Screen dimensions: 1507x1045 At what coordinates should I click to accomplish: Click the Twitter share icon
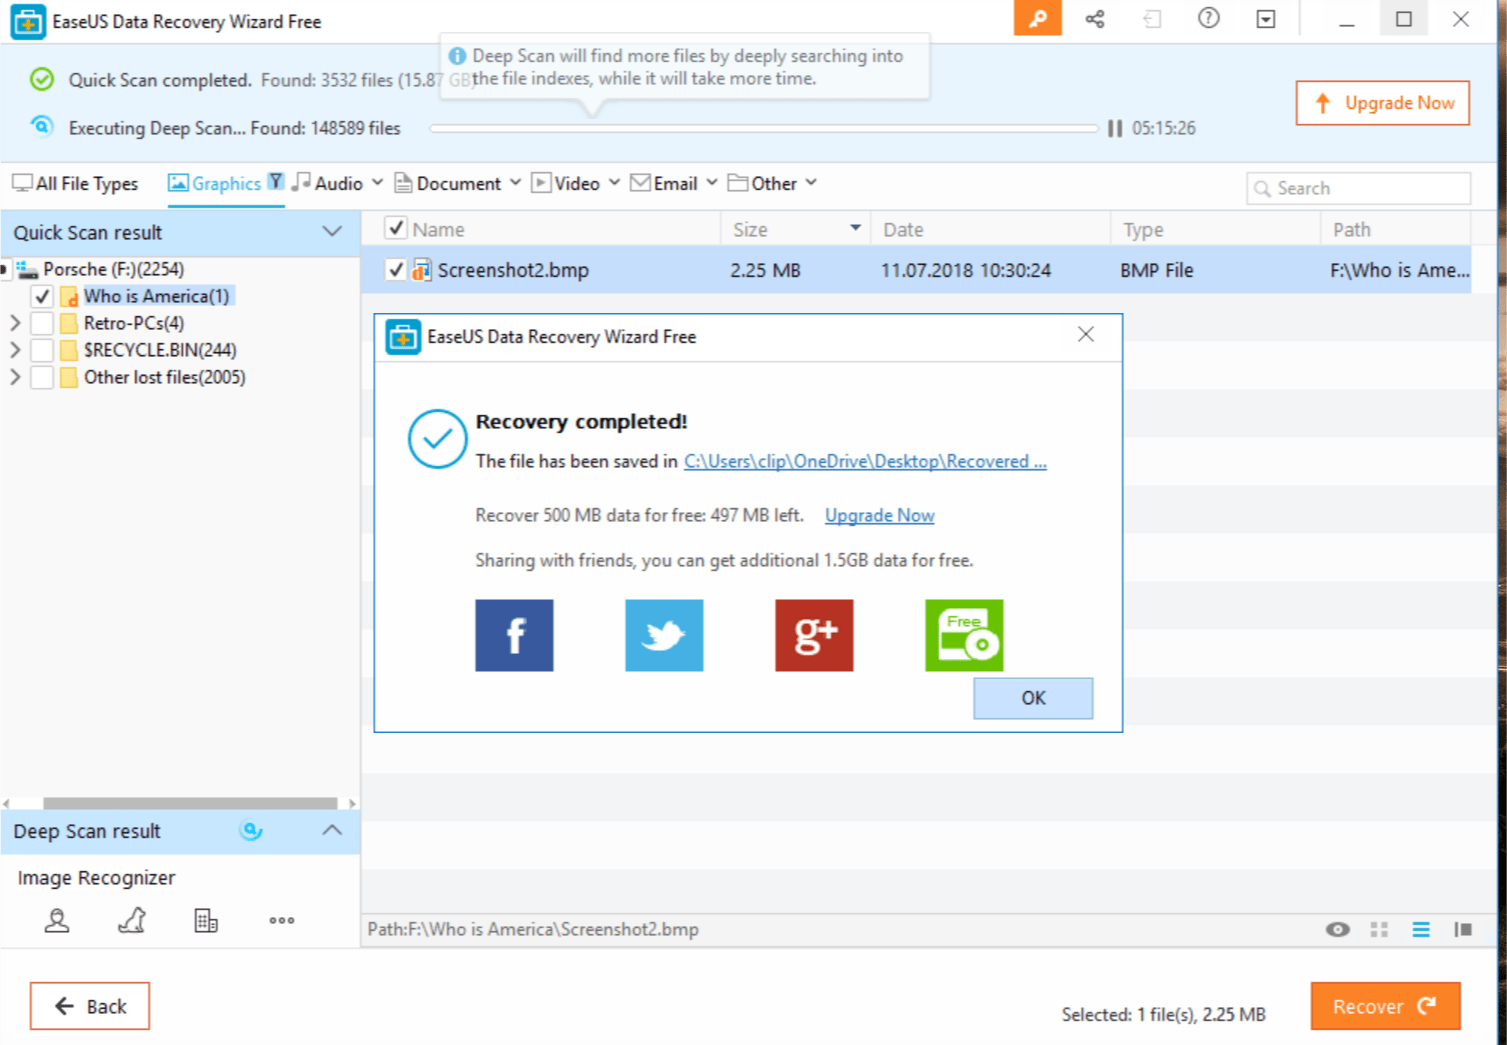(664, 635)
